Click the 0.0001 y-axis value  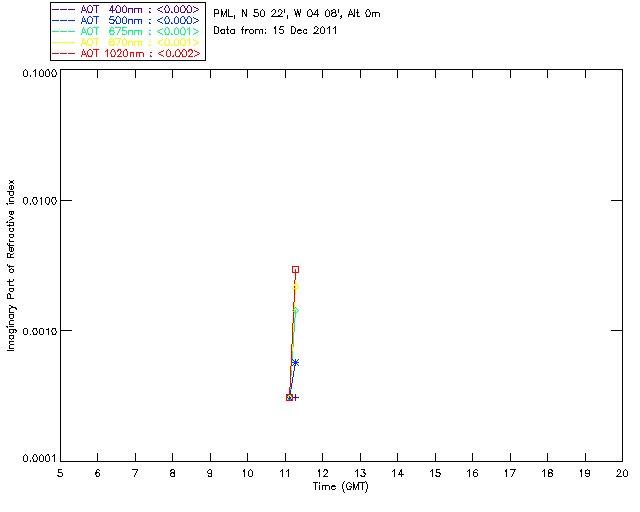pos(39,459)
